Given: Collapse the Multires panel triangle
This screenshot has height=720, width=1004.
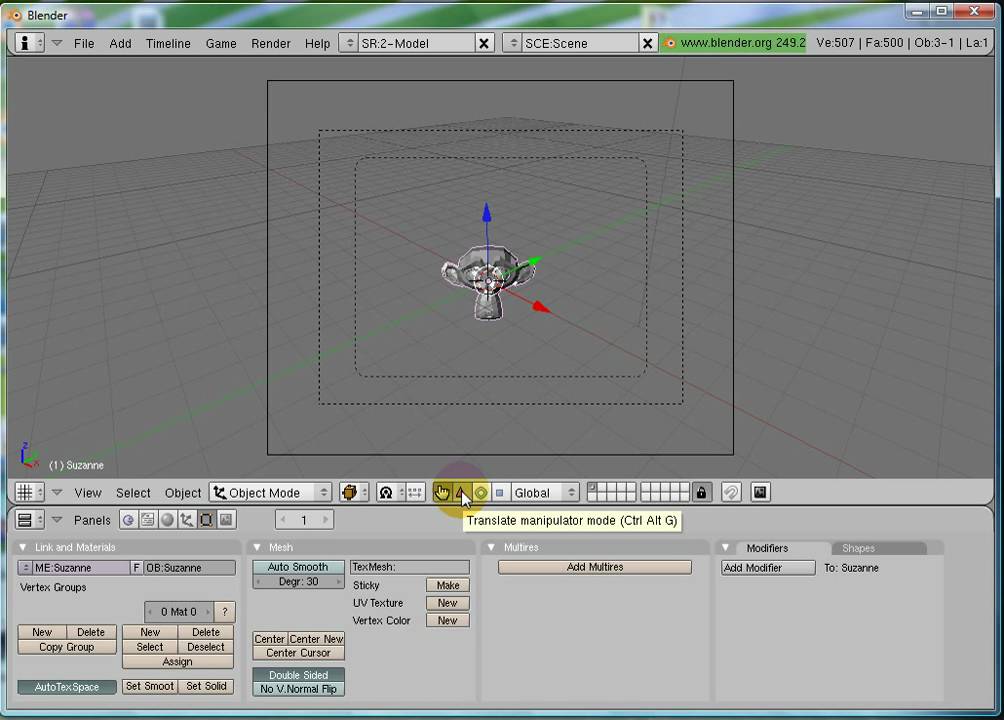Looking at the screenshot, I should [x=491, y=547].
